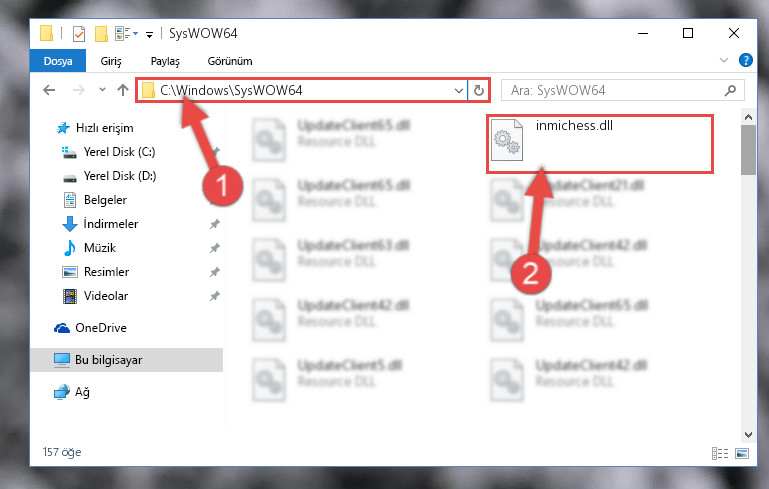The width and height of the screenshot is (769, 489).
Task: Open recent locations dropdown arrow
Action: 102,90
